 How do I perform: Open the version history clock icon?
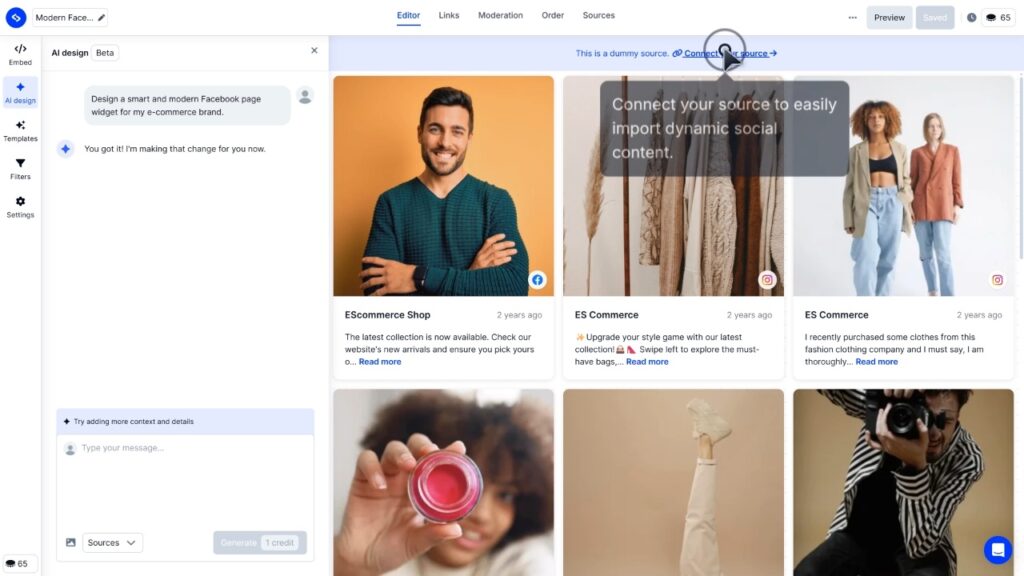tap(970, 17)
